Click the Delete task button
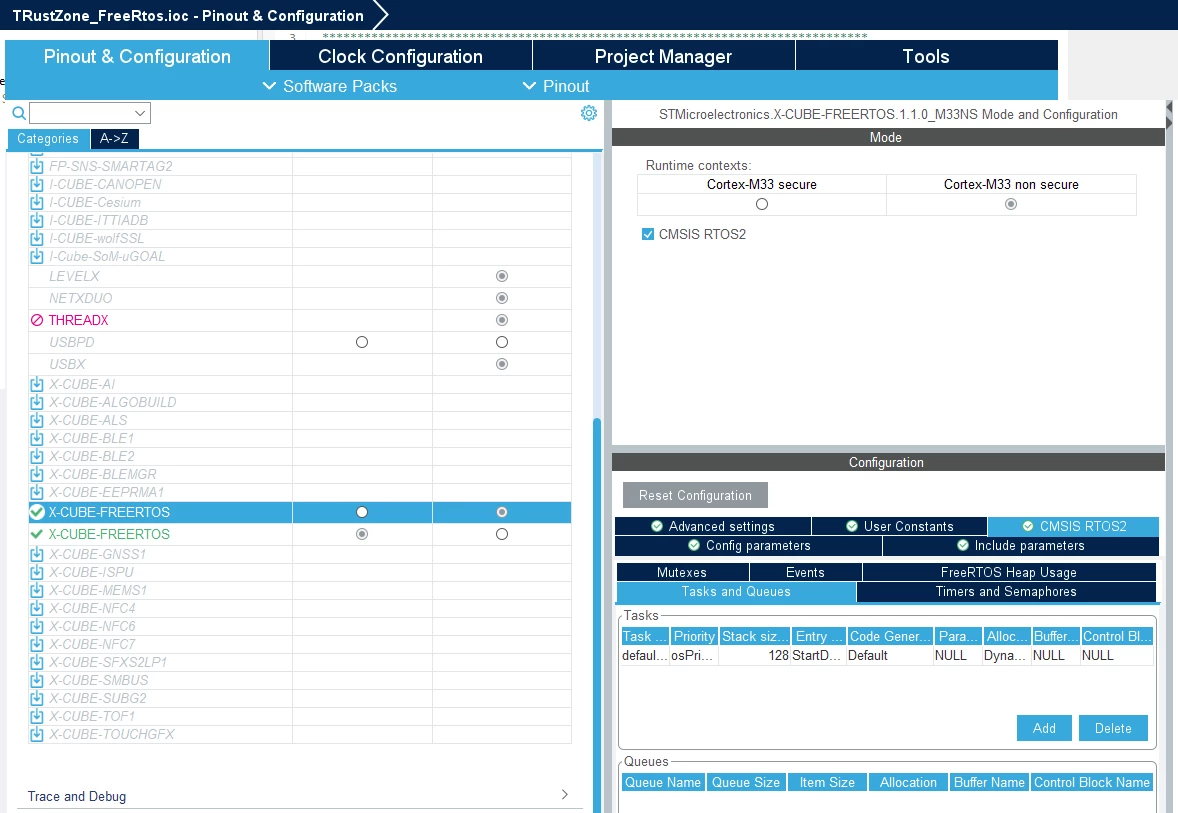This screenshot has height=813, width=1178. coord(1113,728)
